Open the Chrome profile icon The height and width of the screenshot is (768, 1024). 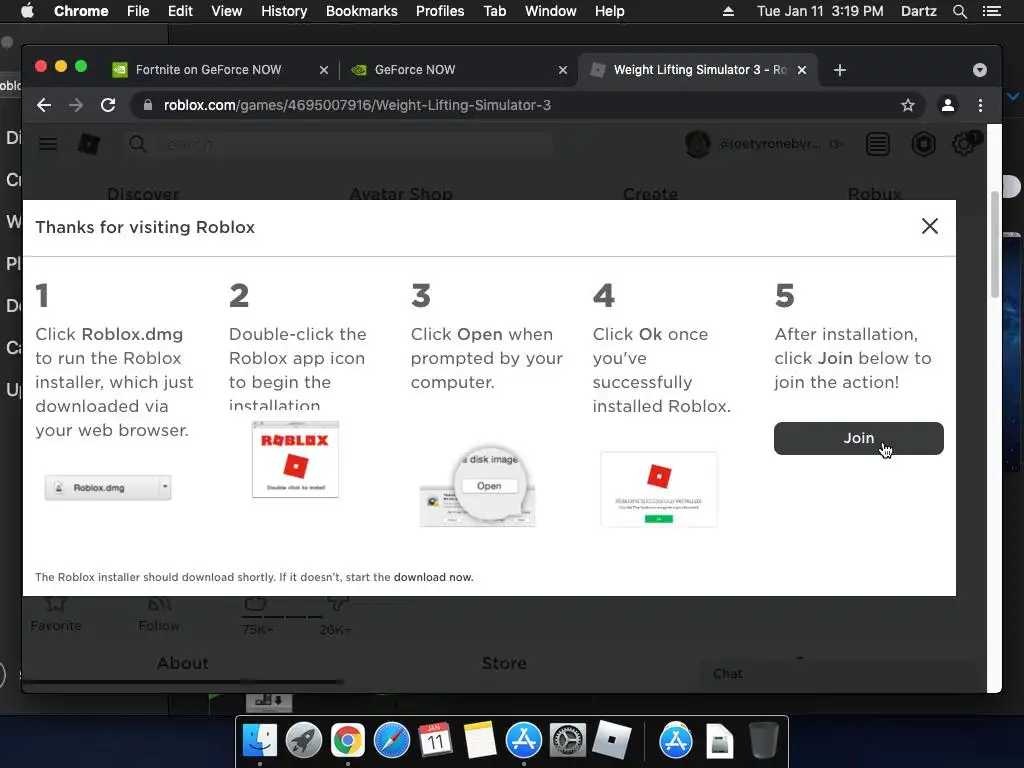pyautogui.click(x=948, y=105)
